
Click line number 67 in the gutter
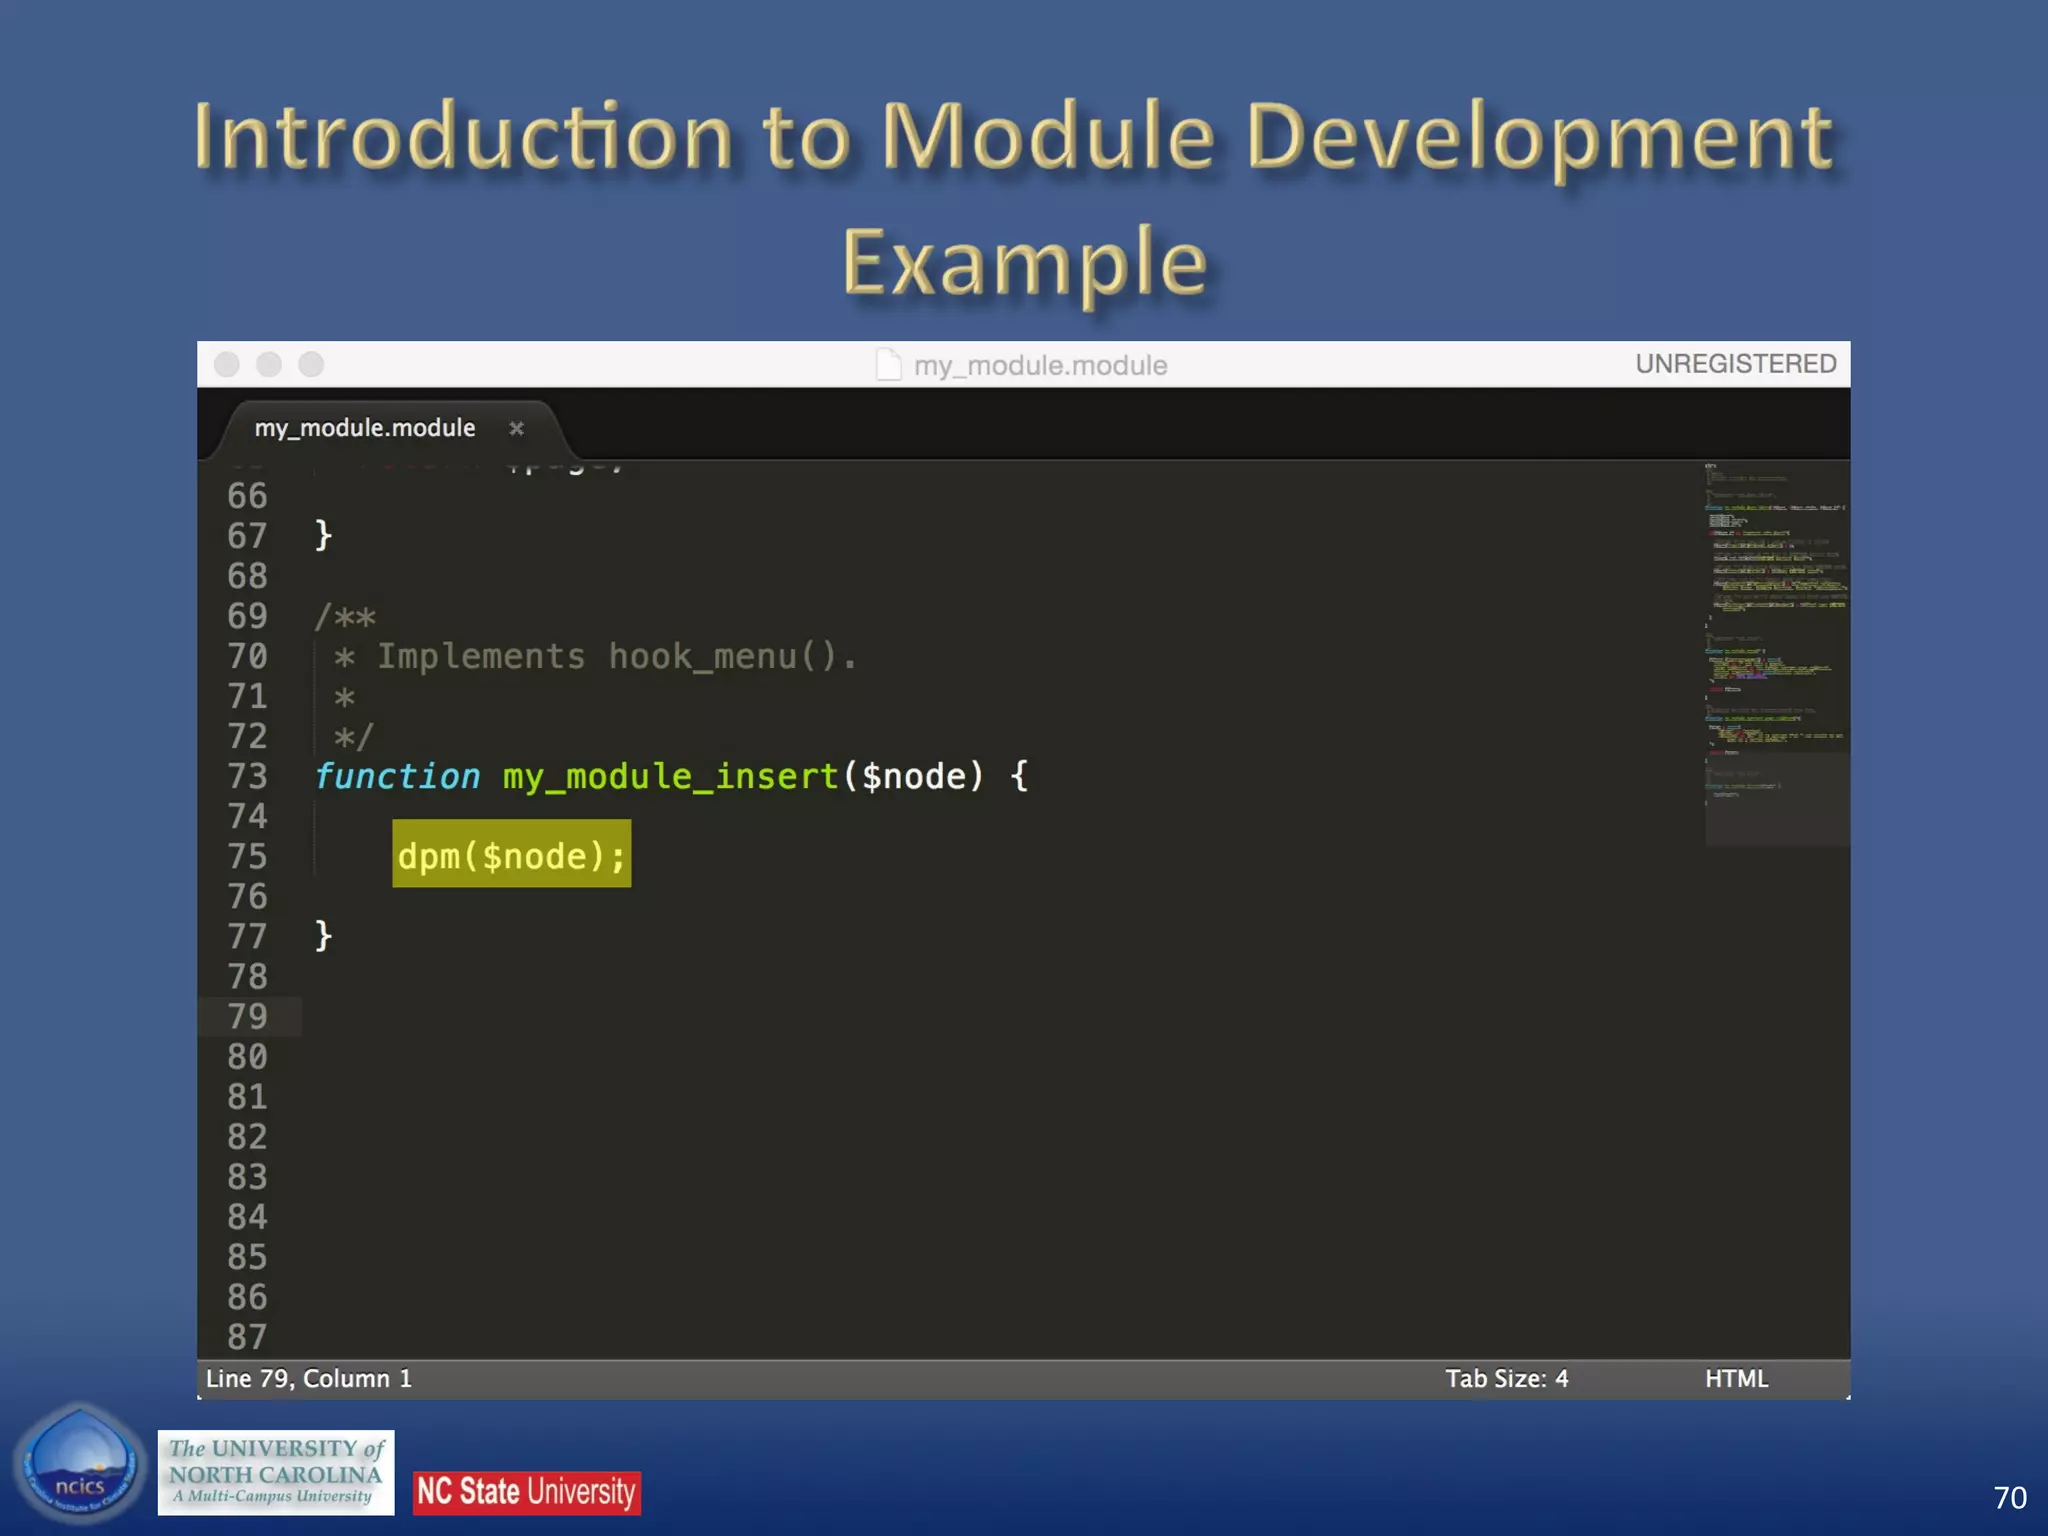pos(247,536)
